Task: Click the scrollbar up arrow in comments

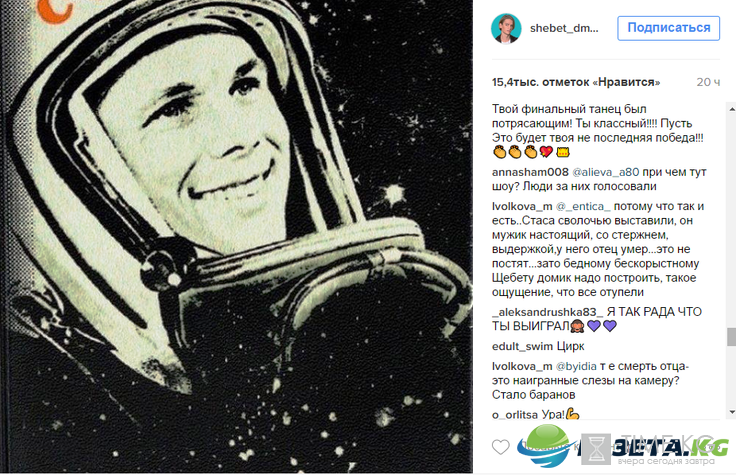Action: (731, 109)
